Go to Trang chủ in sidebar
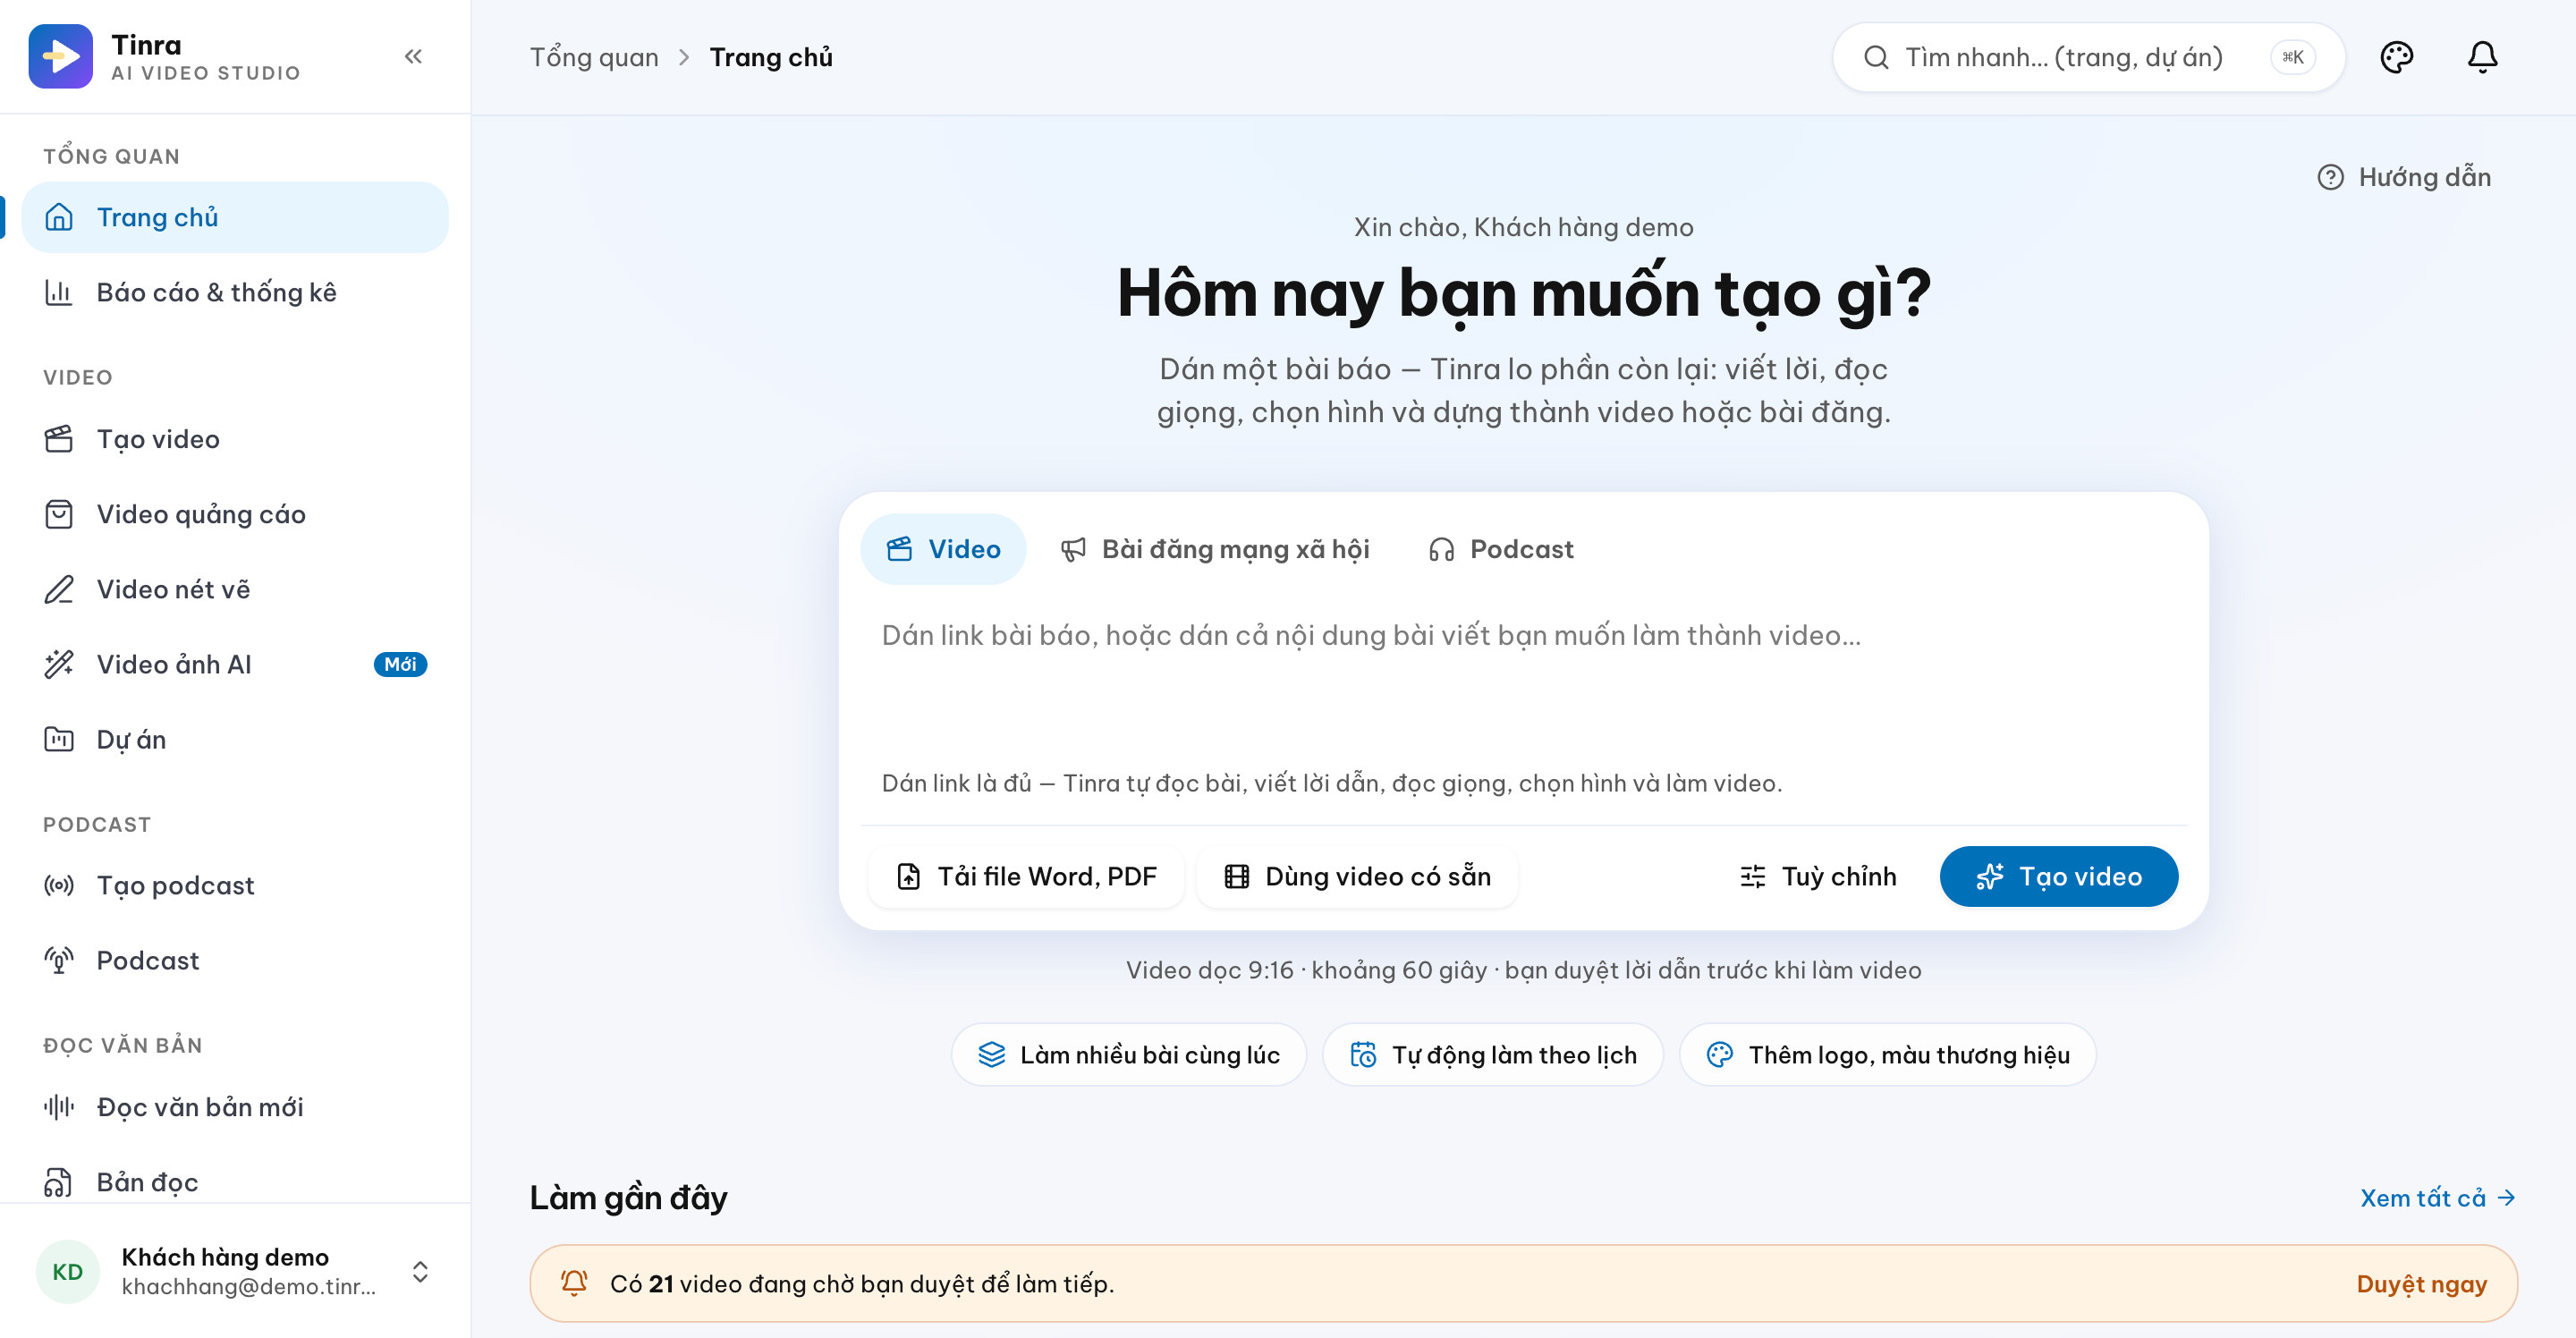The width and height of the screenshot is (2576, 1338). point(235,217)
